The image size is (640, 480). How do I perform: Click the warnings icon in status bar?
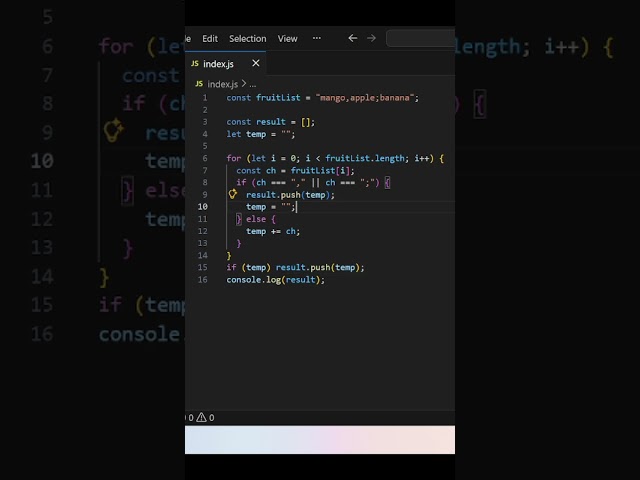click(x=201, y=418)
